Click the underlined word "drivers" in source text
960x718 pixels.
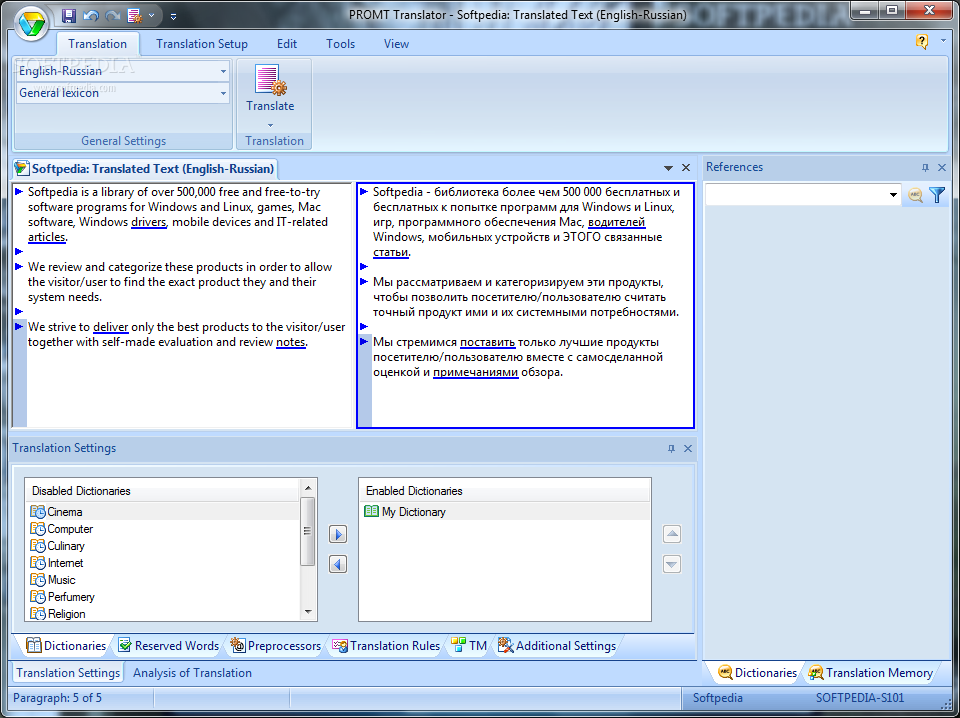coord(149,222)
